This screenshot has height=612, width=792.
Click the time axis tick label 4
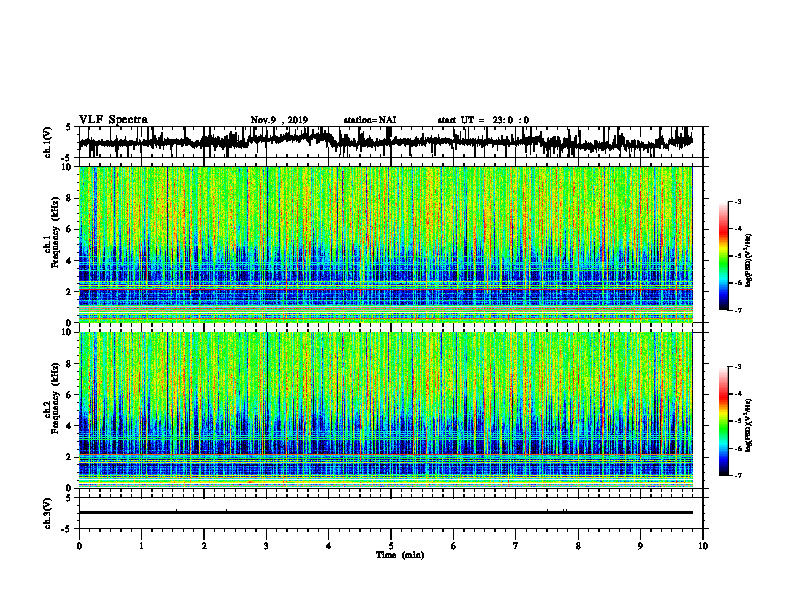point(329,546)
